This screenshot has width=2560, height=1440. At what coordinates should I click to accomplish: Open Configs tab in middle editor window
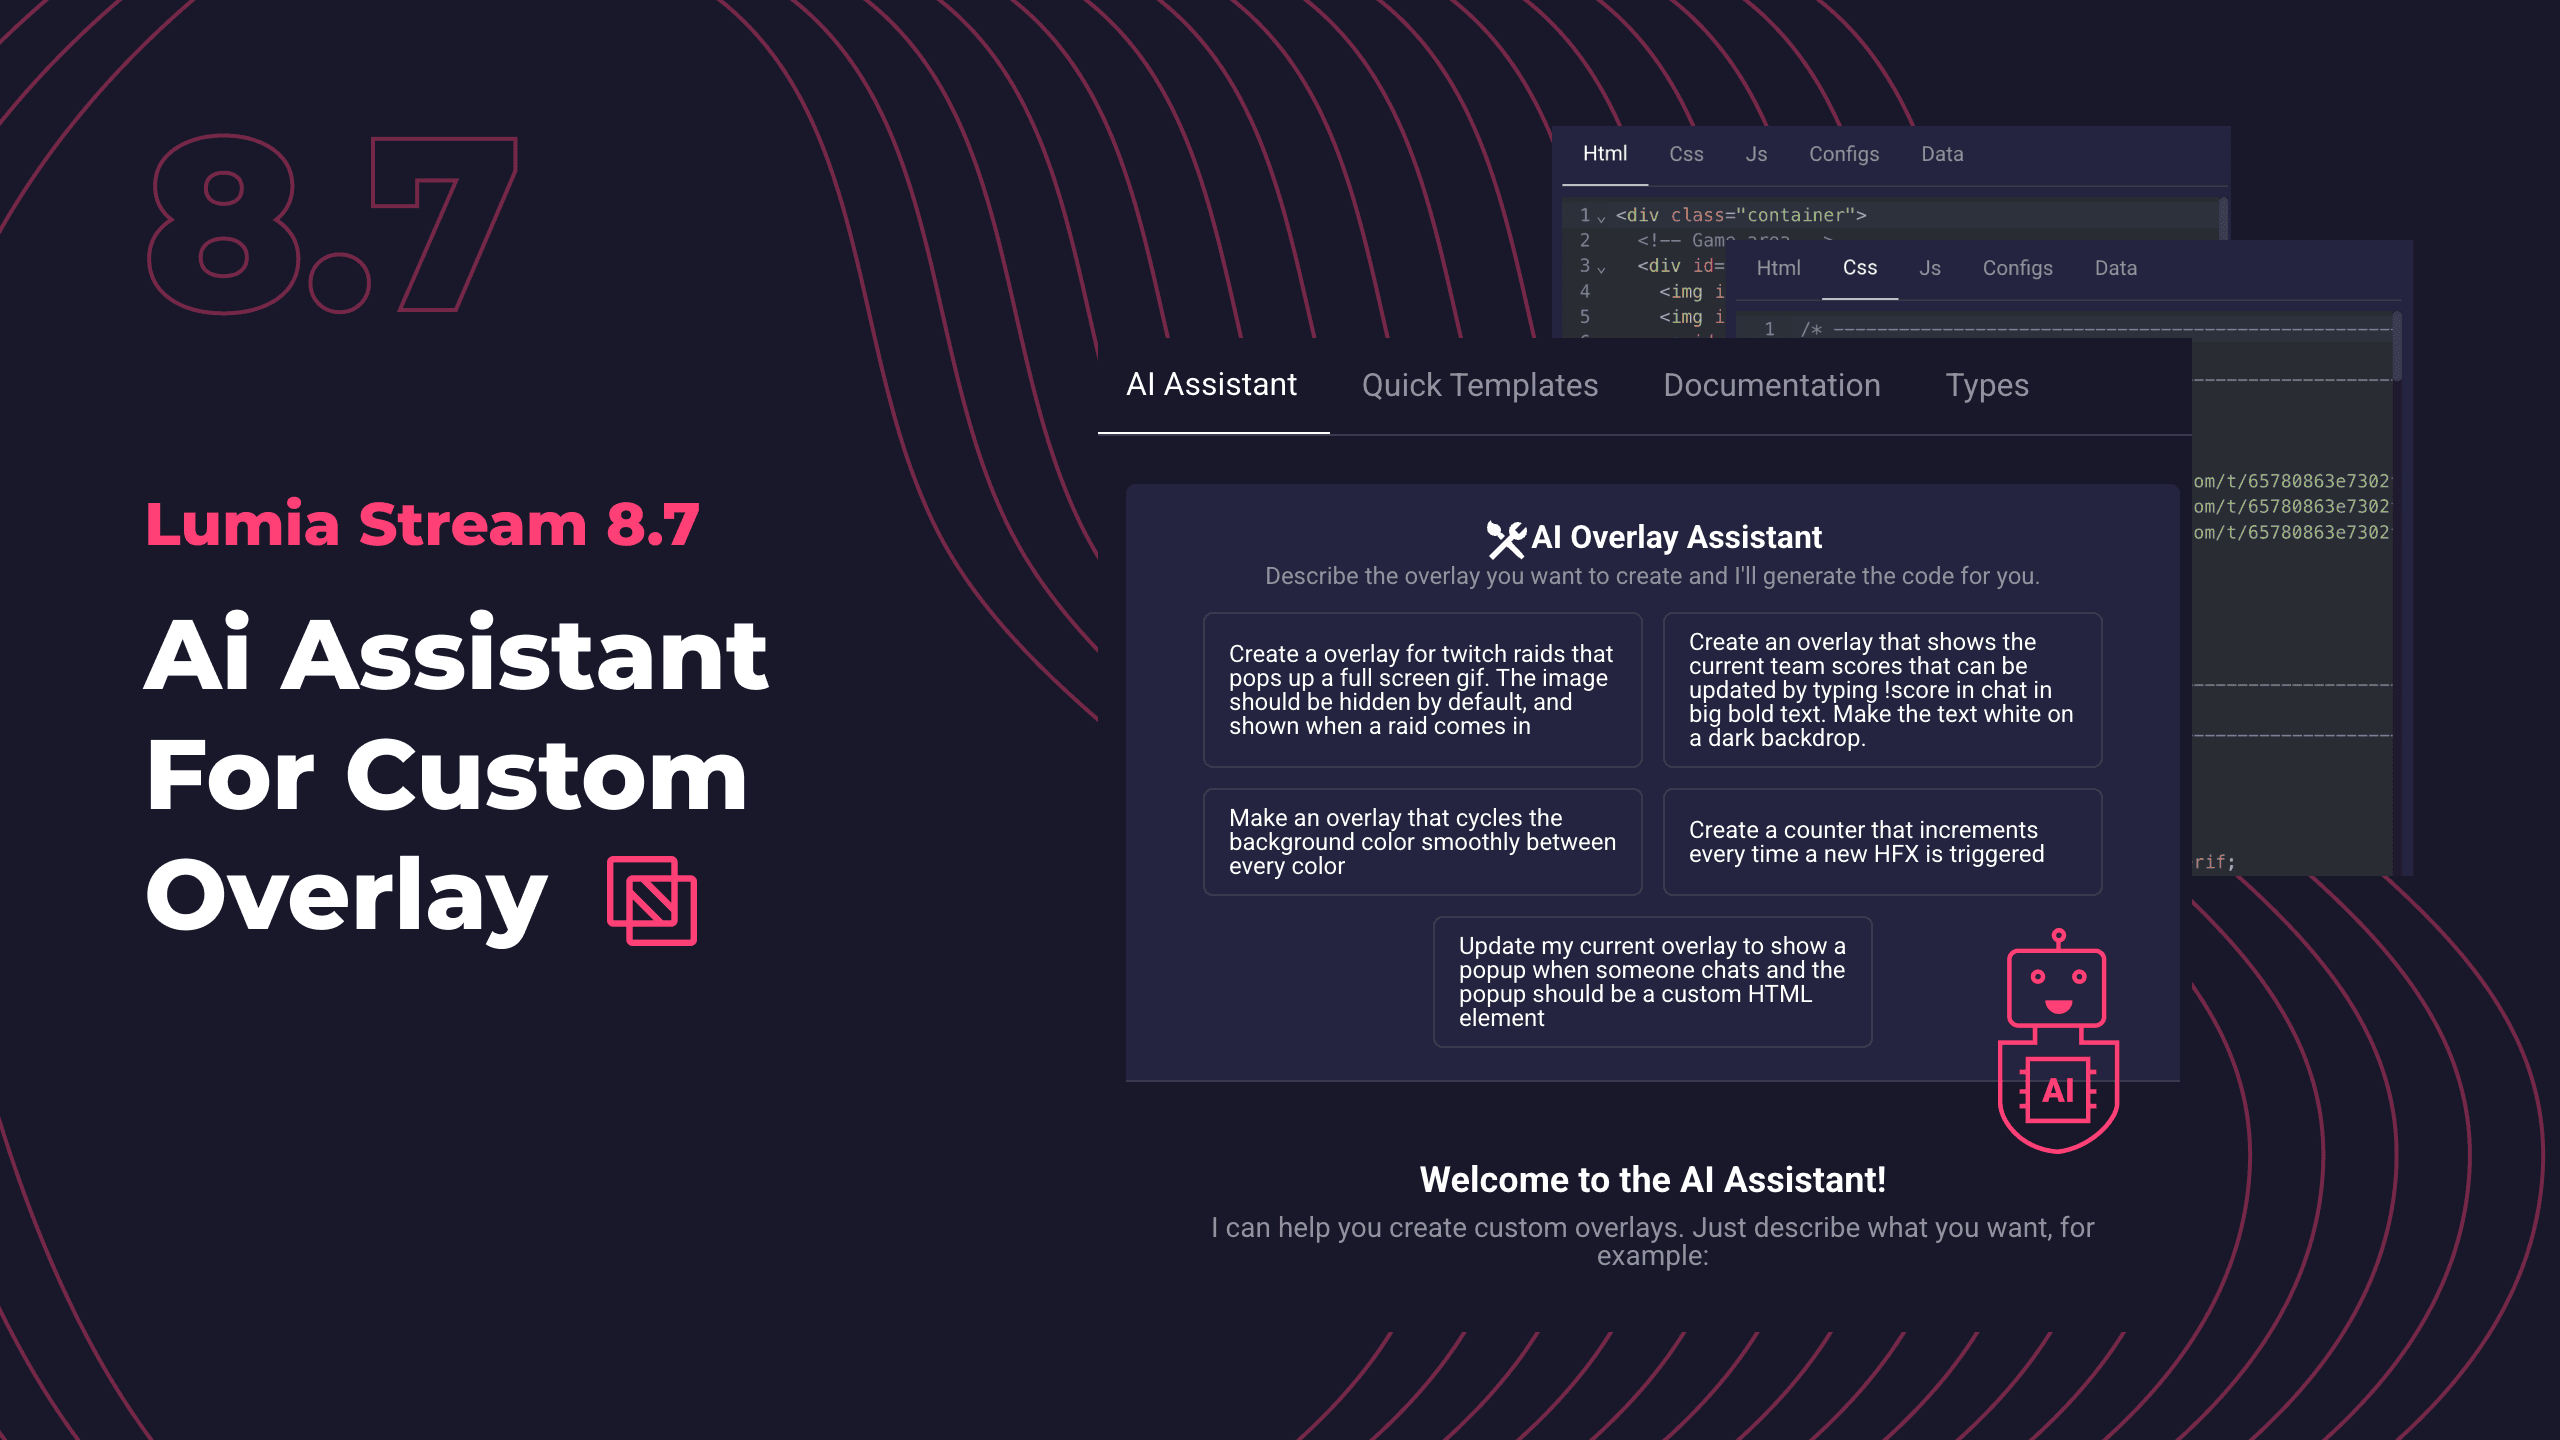(2018, 268)
